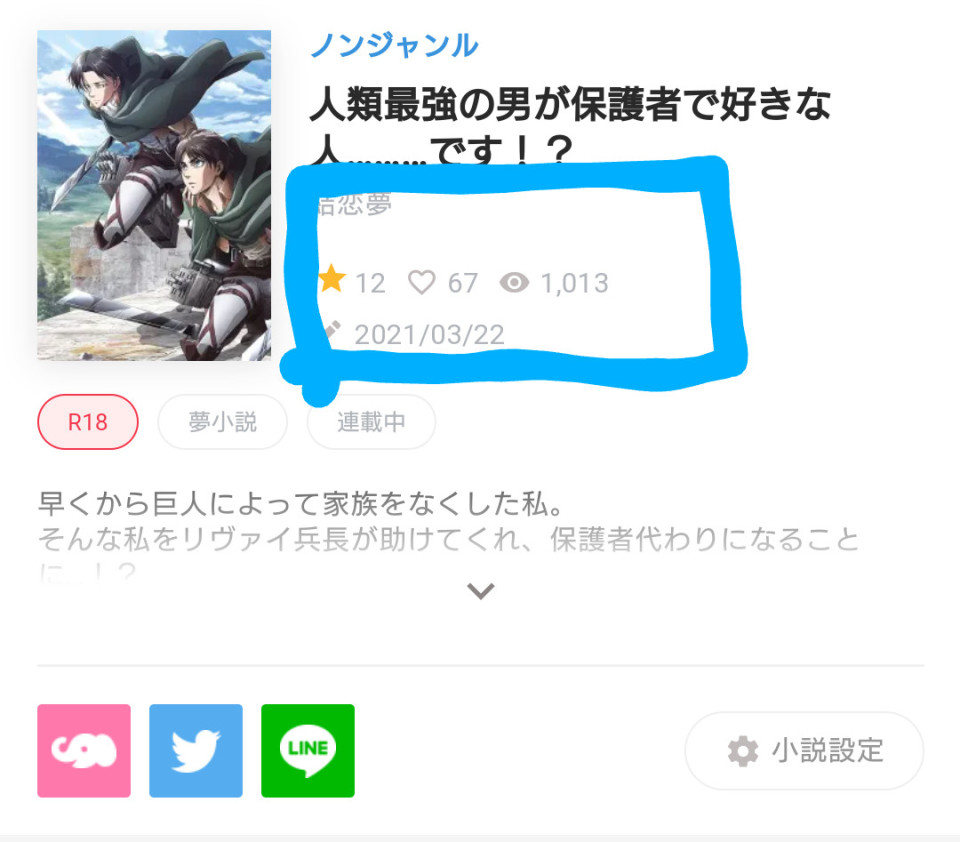
Task: Share the novel via LINE
Action: click(x=308, y=751)
